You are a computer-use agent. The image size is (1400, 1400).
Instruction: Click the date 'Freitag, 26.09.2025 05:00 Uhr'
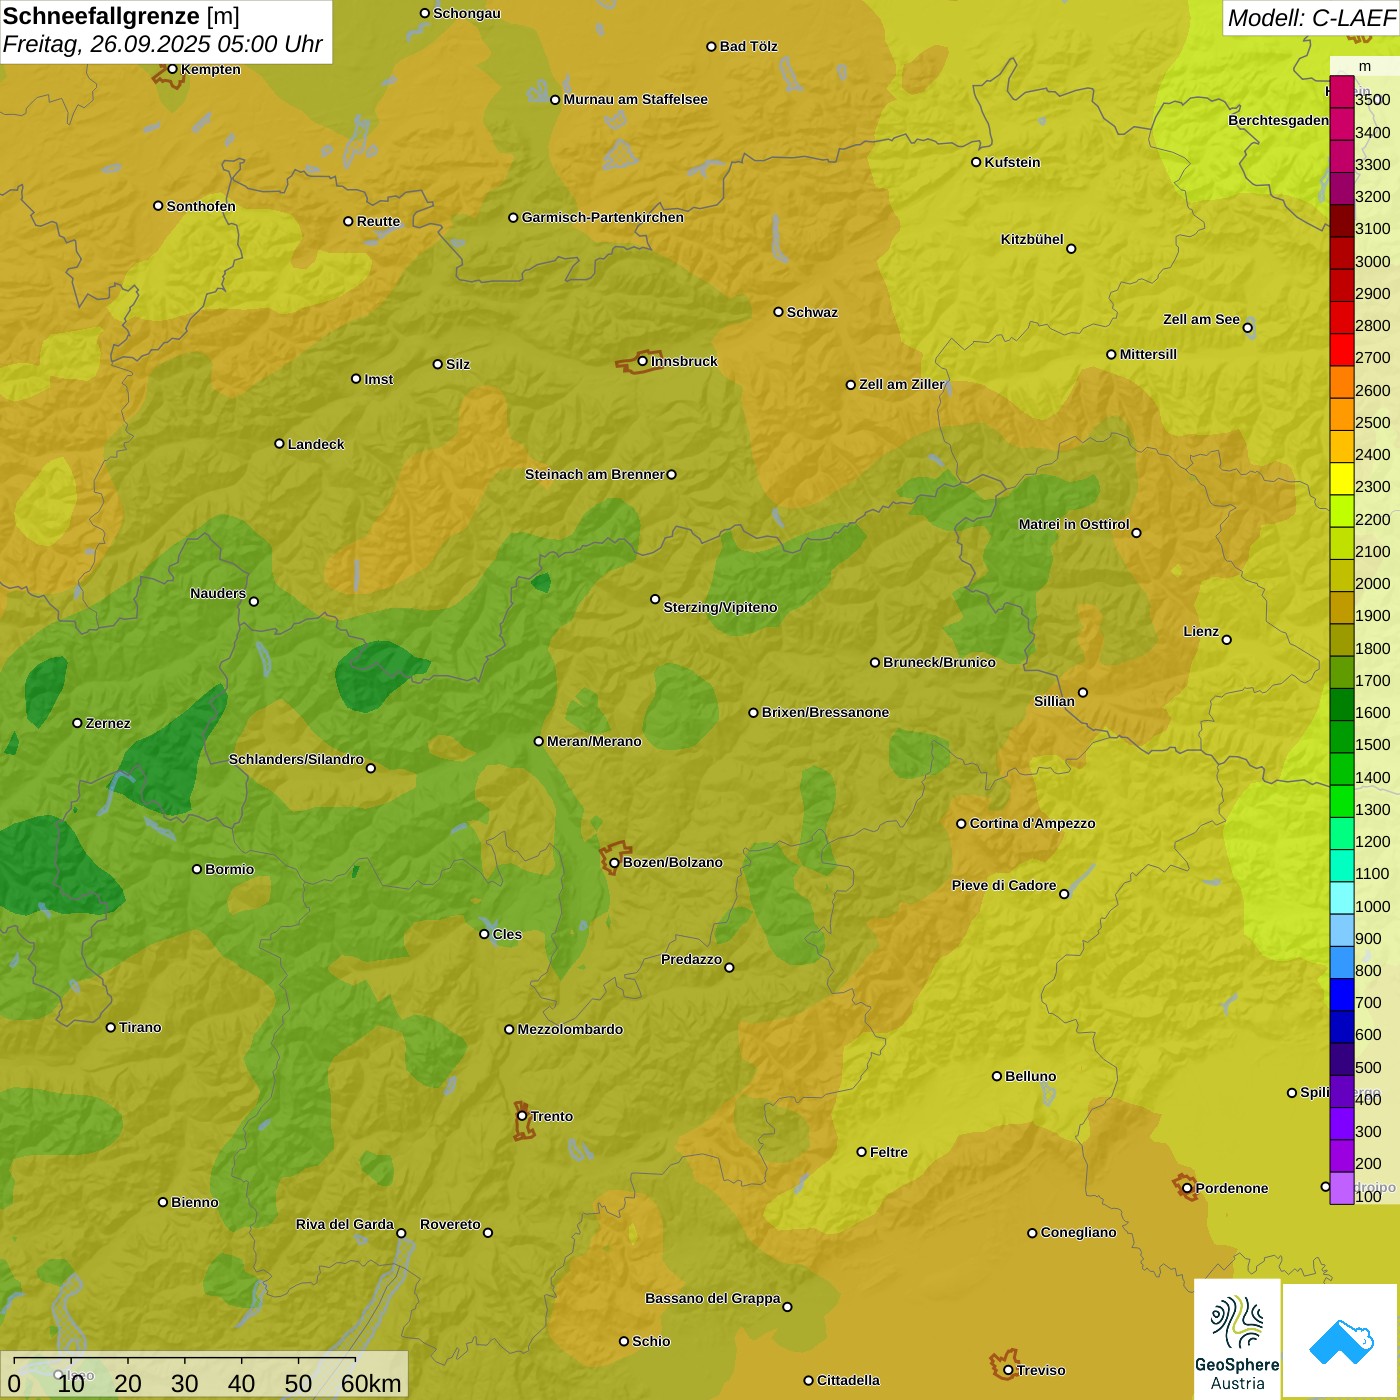click(x=163, y=44)
